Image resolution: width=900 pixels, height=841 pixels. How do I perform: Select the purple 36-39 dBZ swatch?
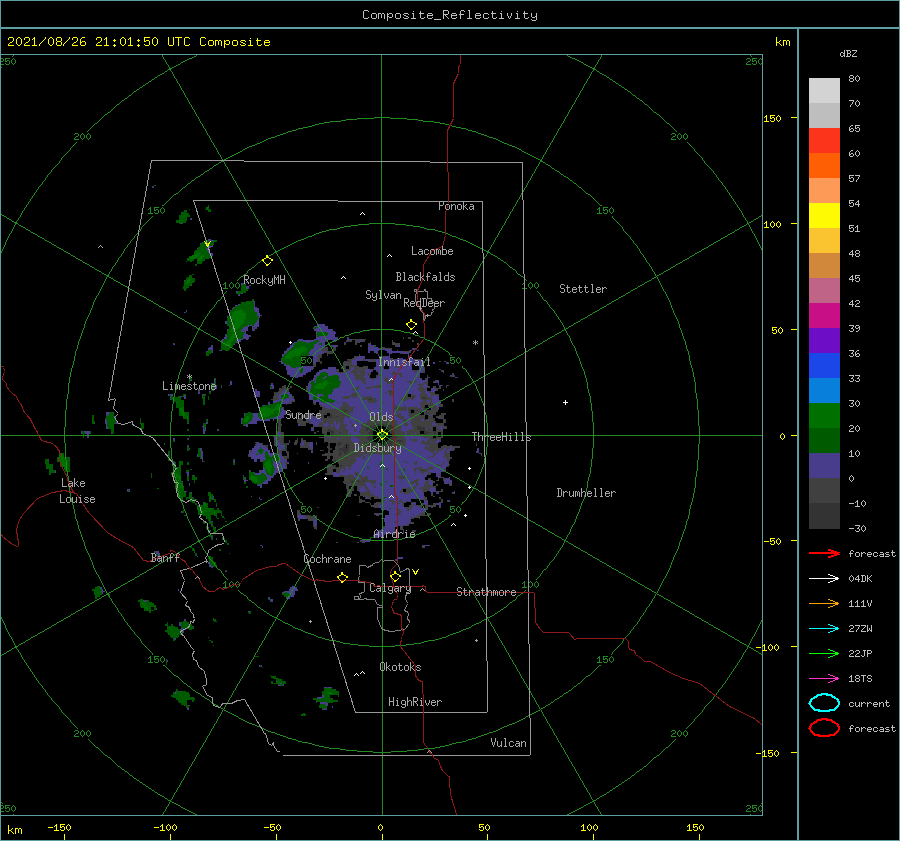tap(824, 340)
